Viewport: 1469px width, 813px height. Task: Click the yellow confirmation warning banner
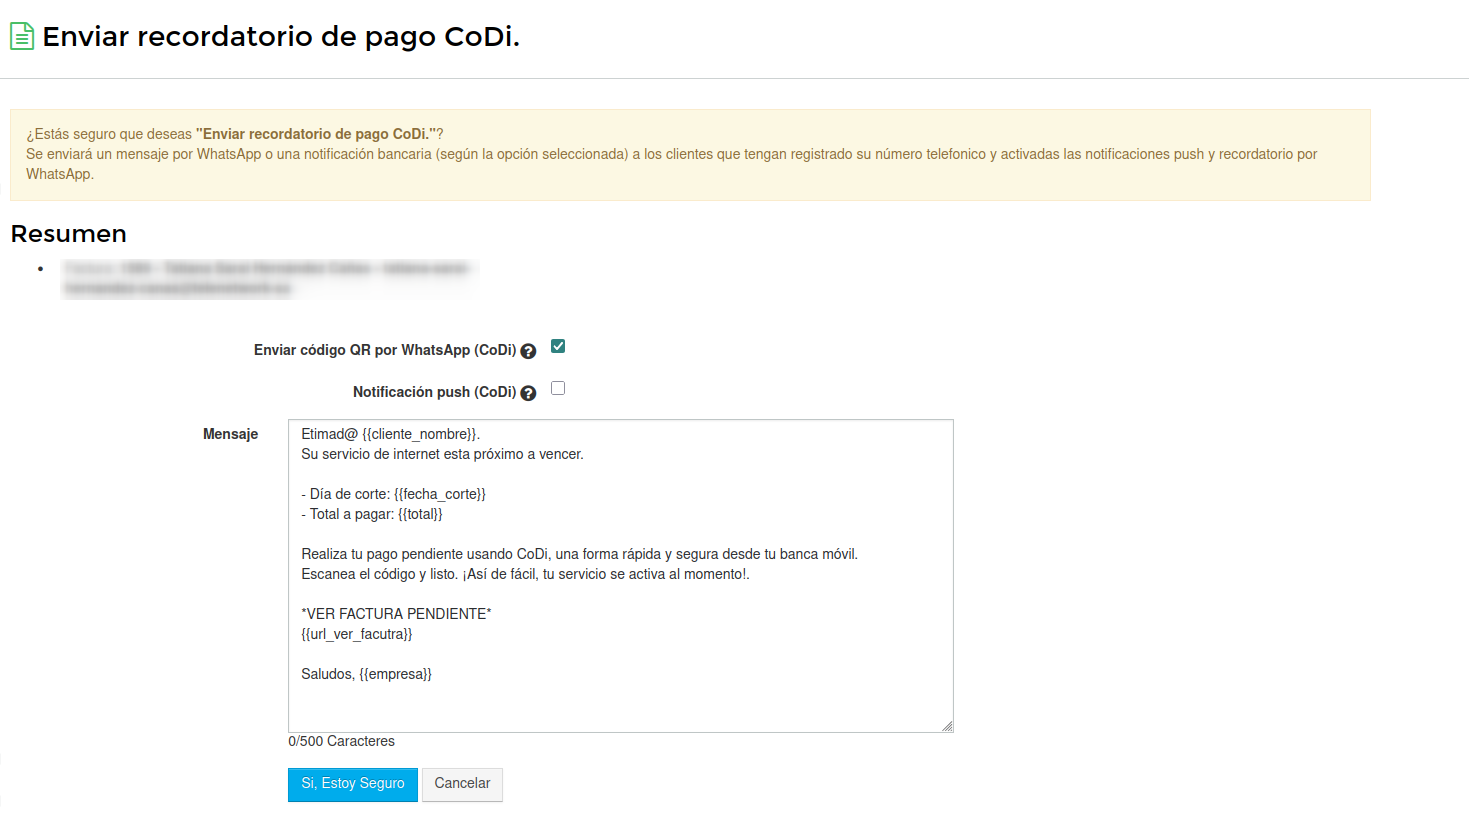coord(690,155)
